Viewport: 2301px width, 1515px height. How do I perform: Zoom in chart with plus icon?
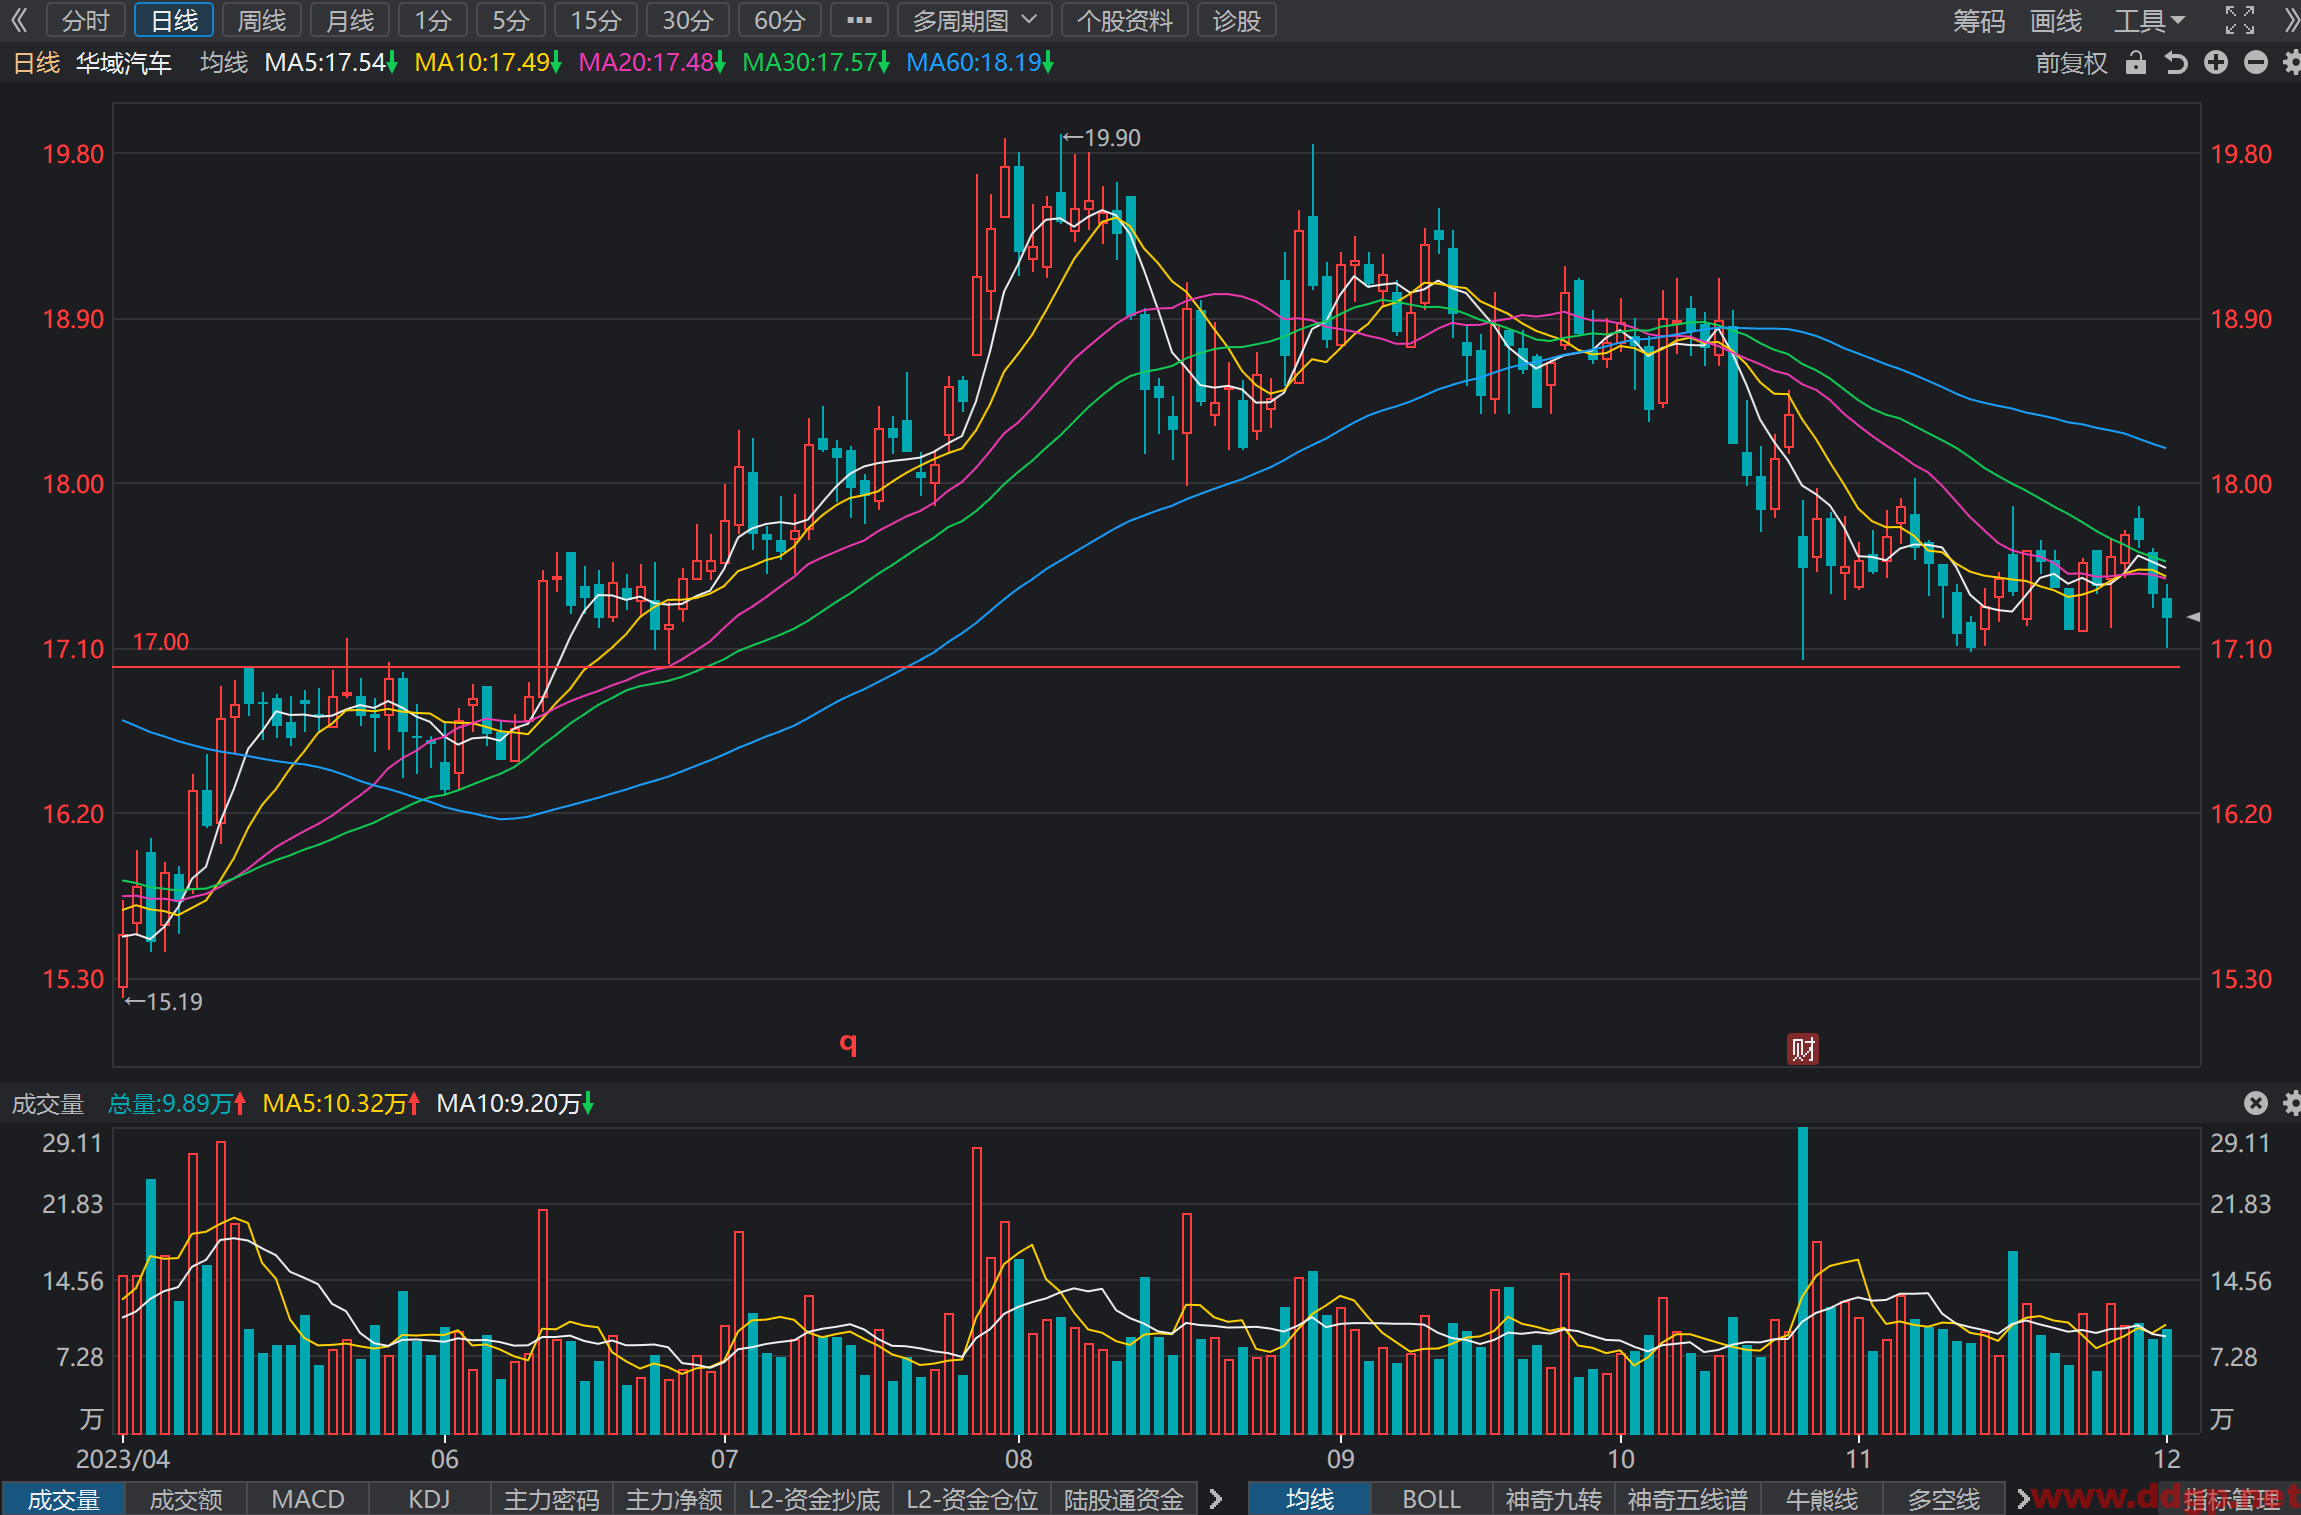tap(2216, 63)
